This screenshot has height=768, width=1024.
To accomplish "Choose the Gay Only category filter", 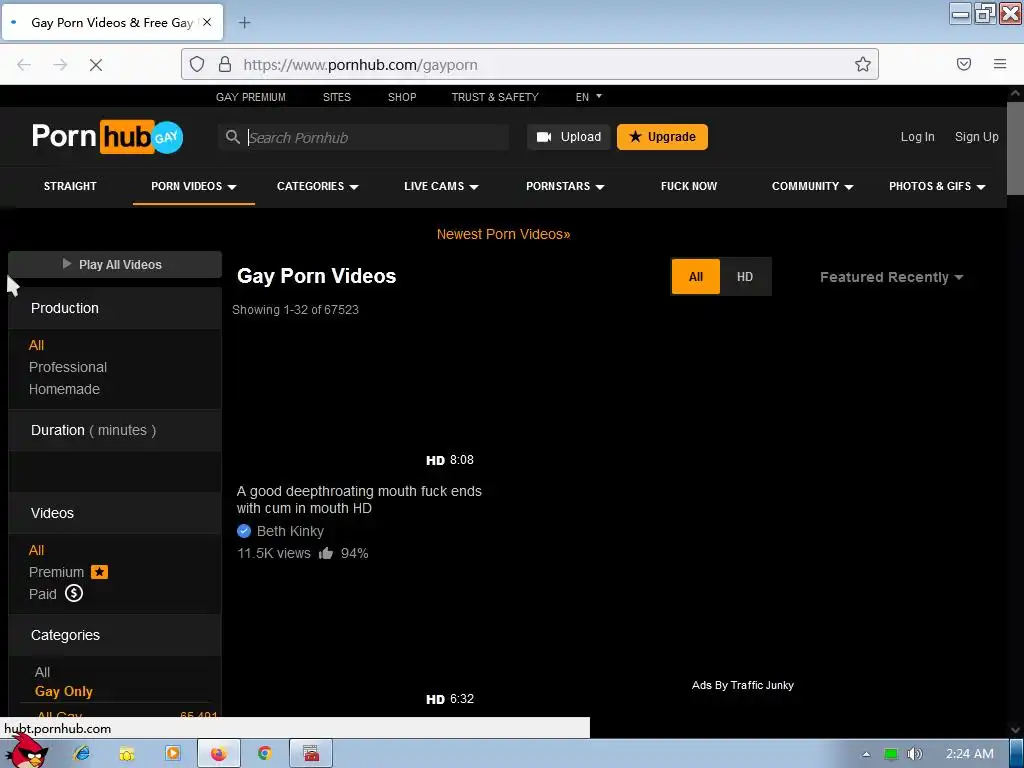I will (63, 692).
